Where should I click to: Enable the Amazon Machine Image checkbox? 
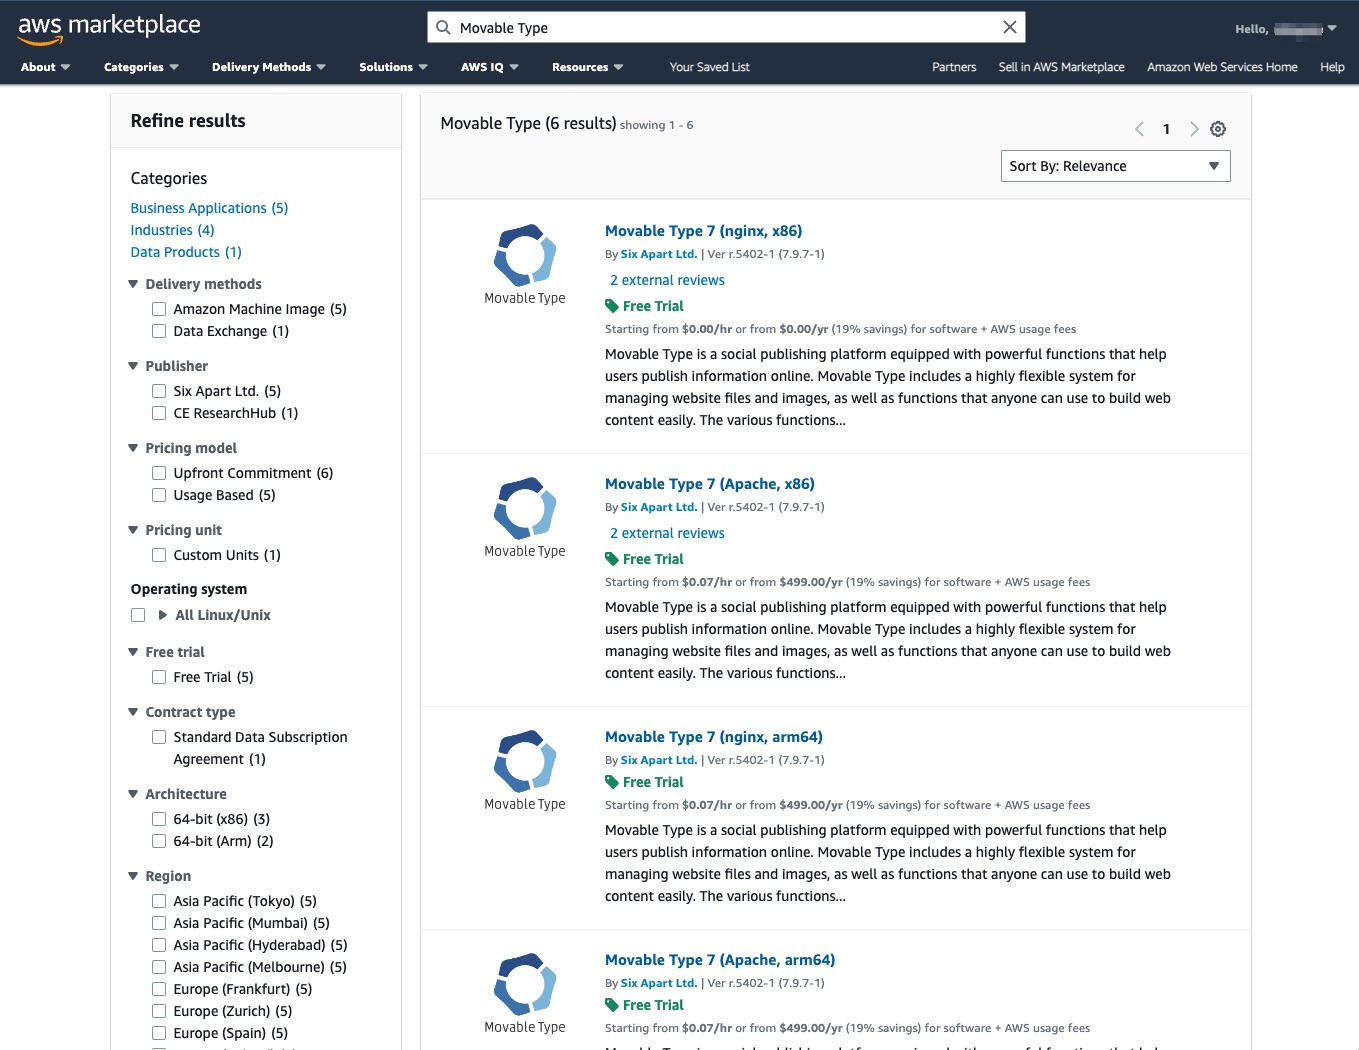(x=159, y=309)
